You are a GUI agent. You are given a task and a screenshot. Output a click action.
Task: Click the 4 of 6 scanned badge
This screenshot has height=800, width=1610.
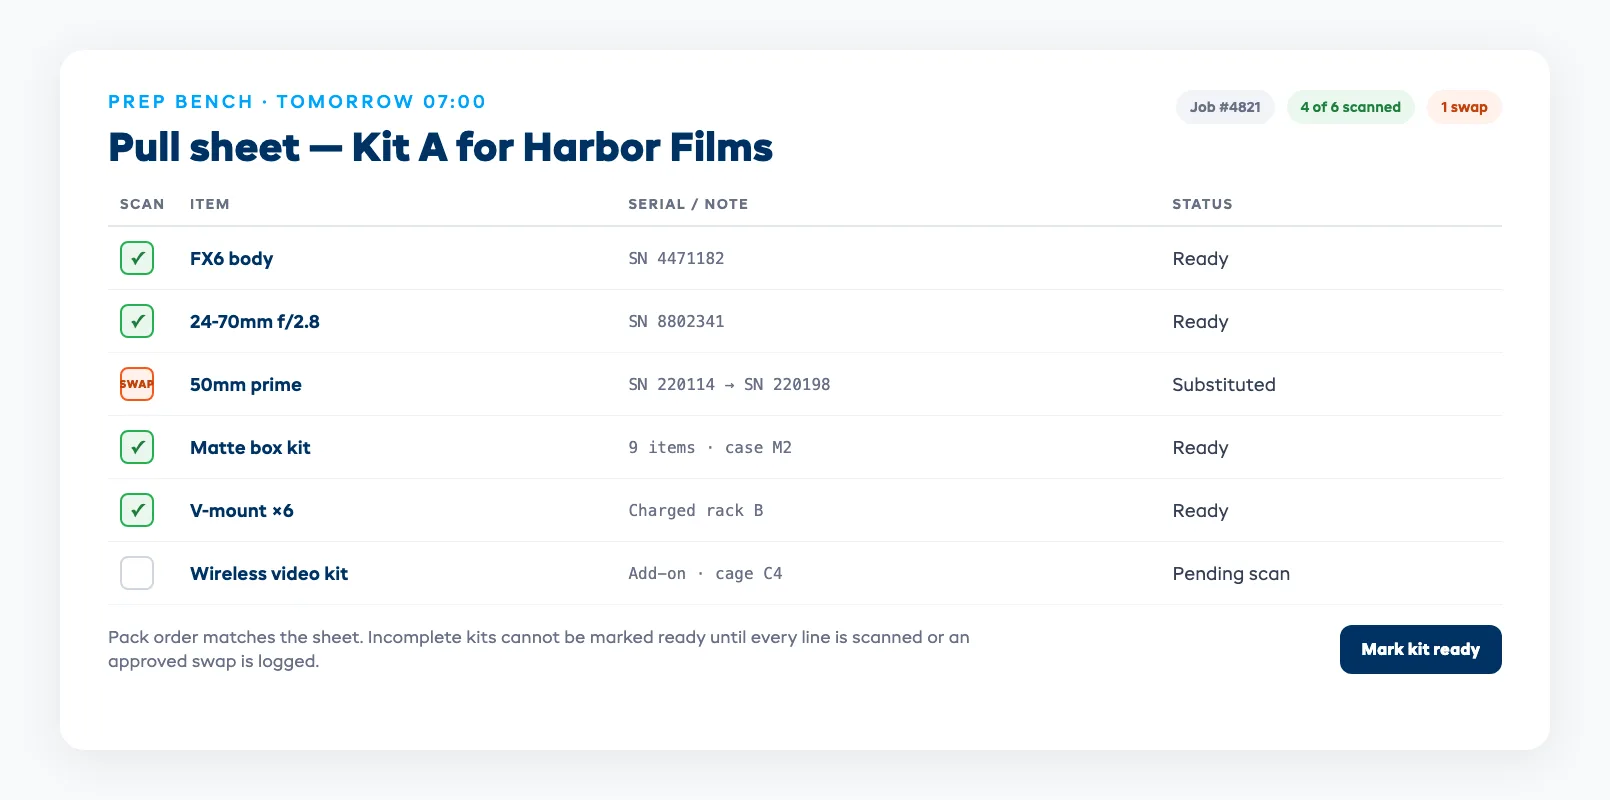click(1350, 107)
